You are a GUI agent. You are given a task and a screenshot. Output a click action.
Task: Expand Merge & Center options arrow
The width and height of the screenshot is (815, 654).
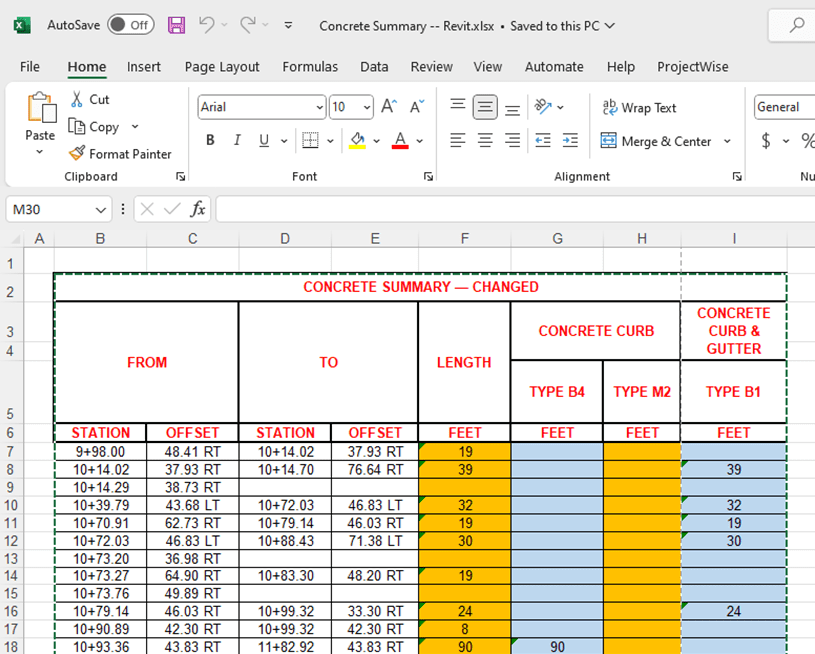tap(727, 141)
